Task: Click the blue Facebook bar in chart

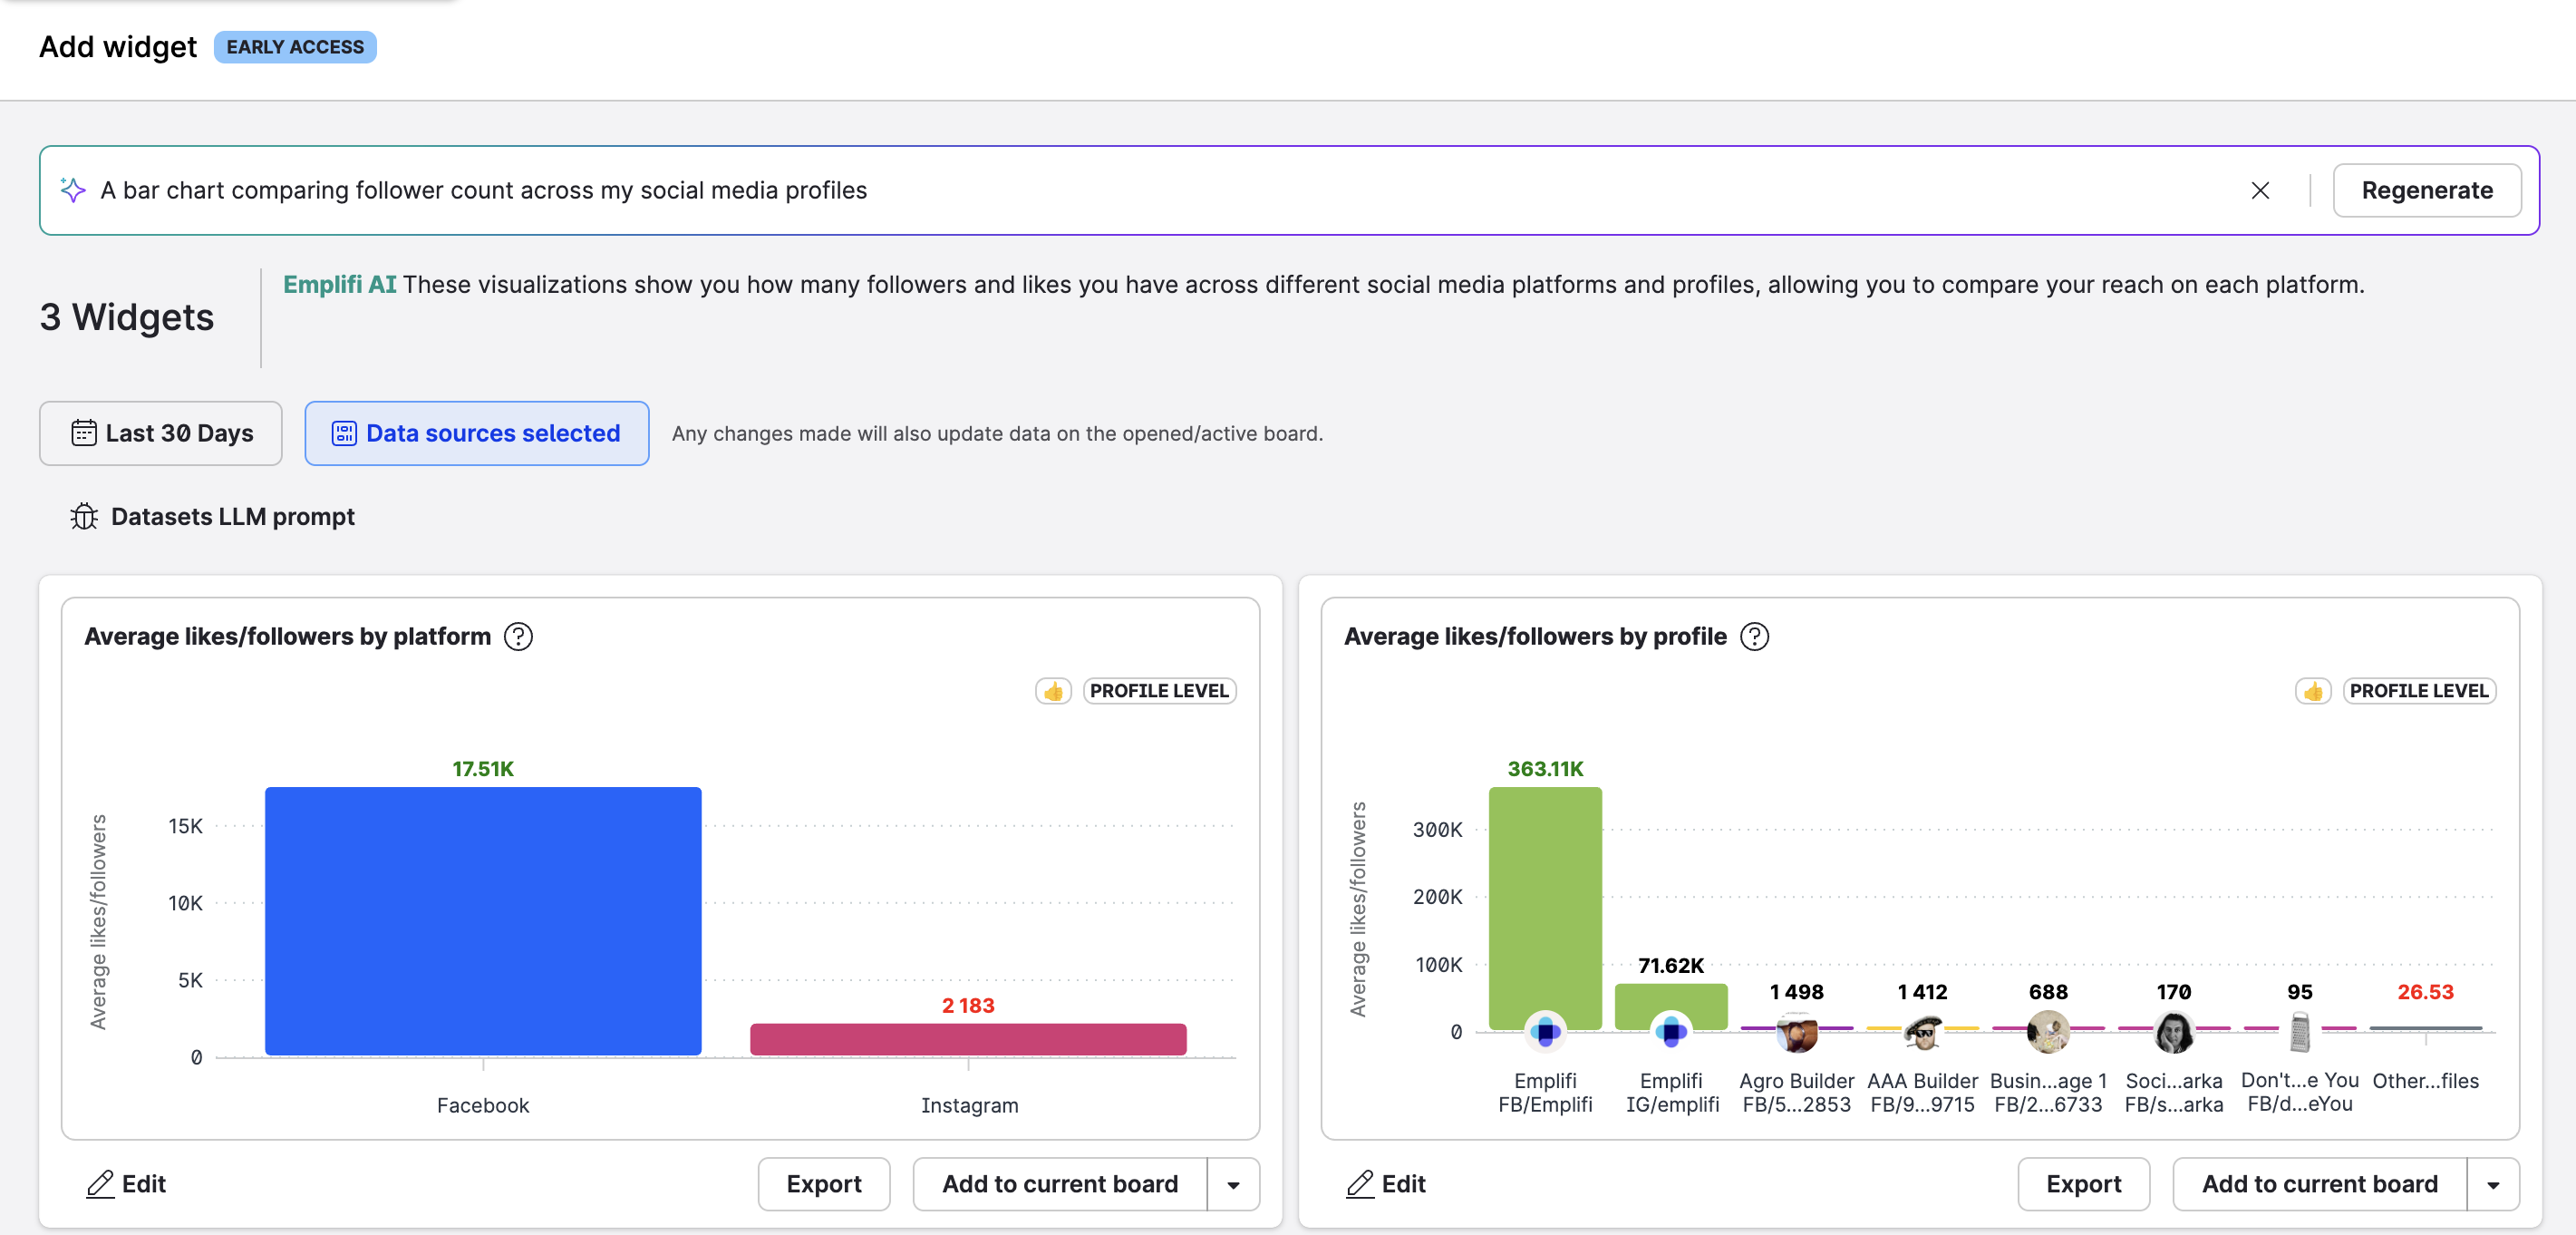Action: pyautogui.click(x=483, y=920)
